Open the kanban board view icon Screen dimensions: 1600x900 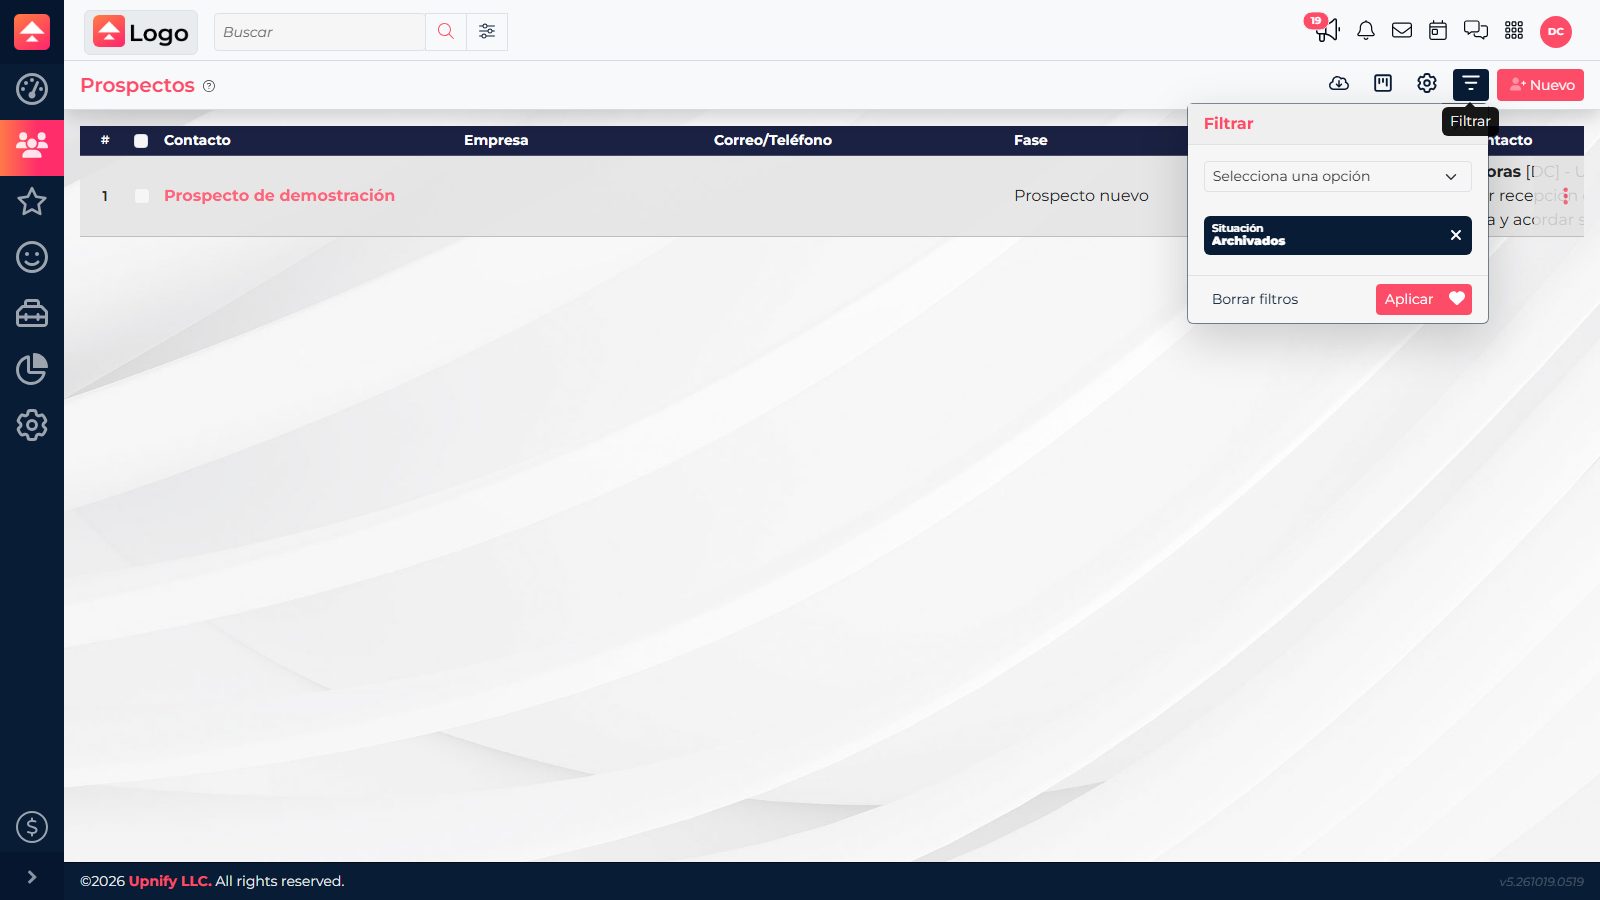[1383, 84]
